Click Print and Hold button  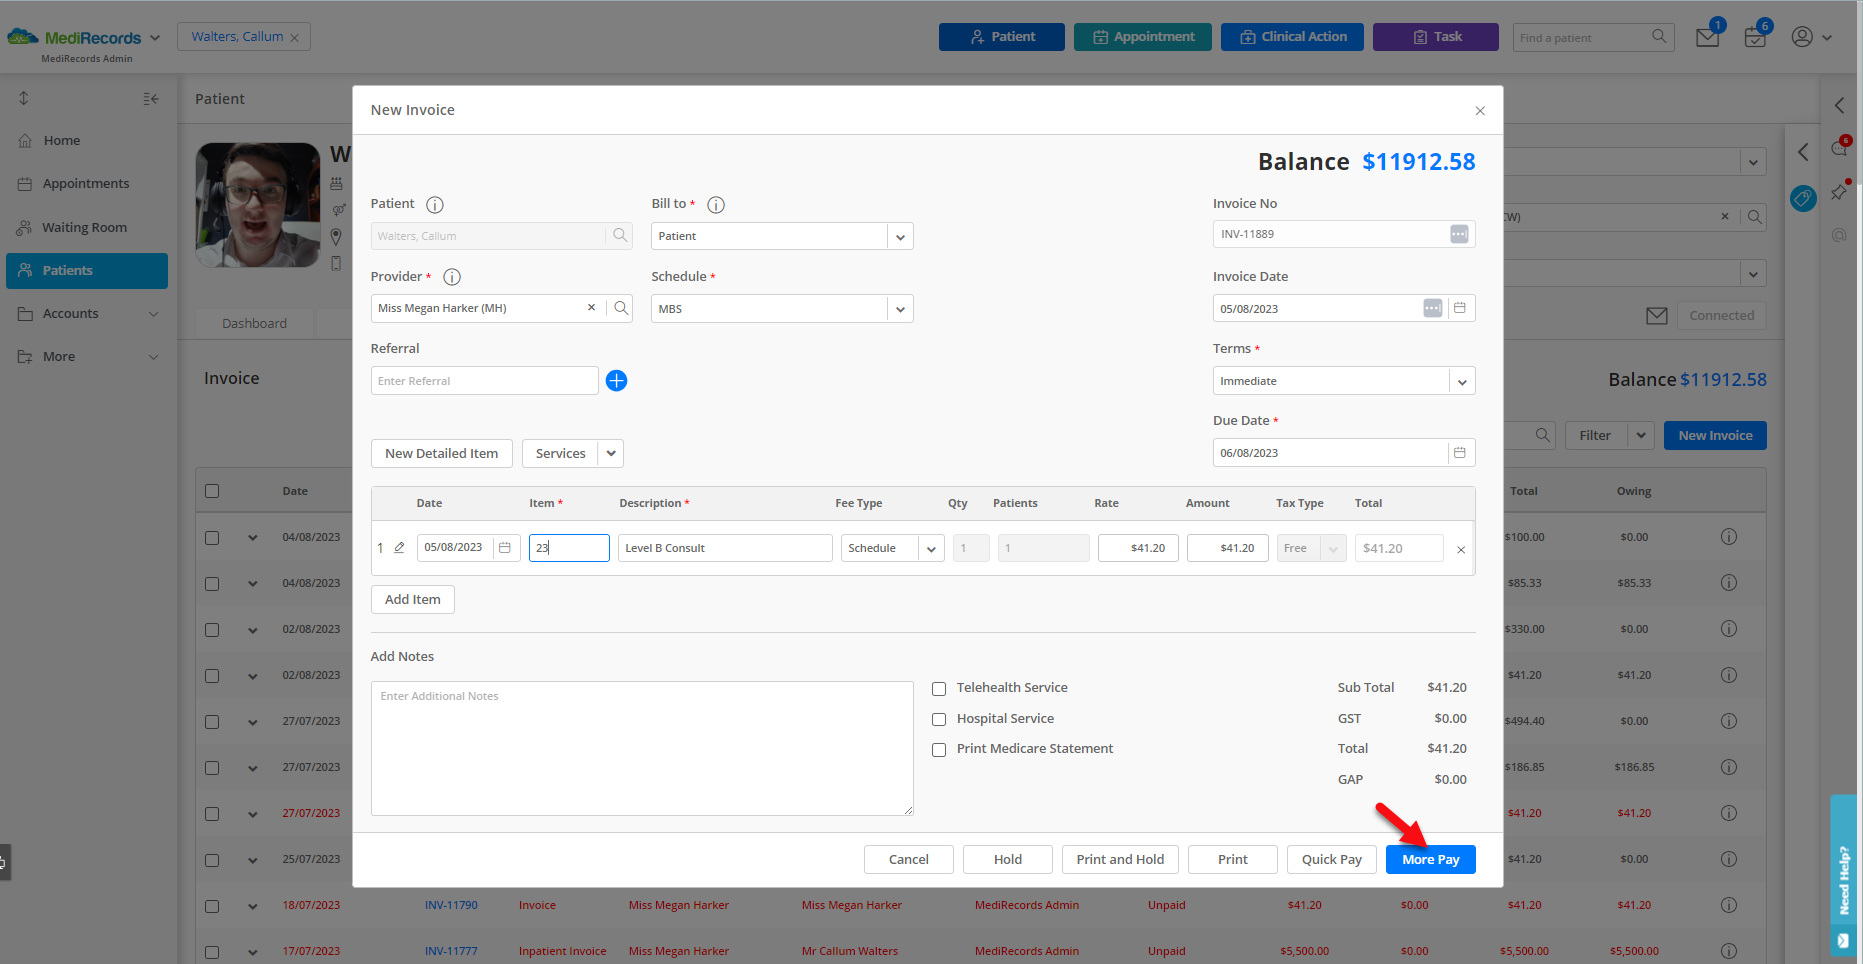click(x=1120, y=860)
